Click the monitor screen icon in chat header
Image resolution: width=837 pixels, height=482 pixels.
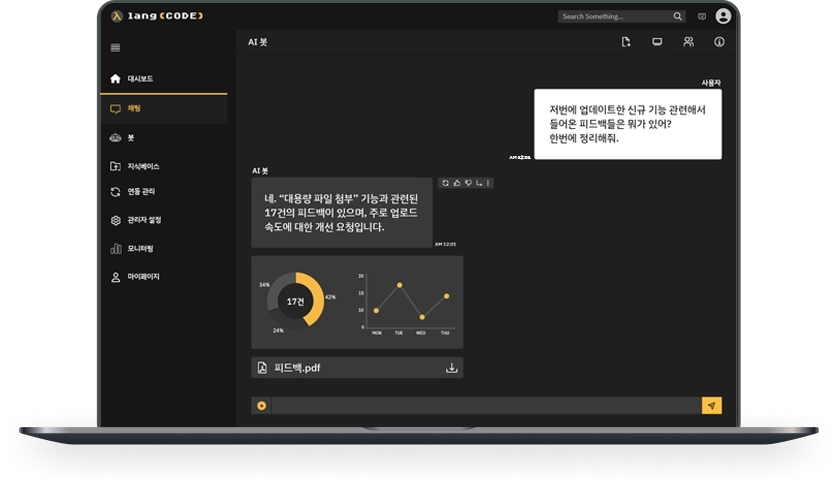(657, 42)
